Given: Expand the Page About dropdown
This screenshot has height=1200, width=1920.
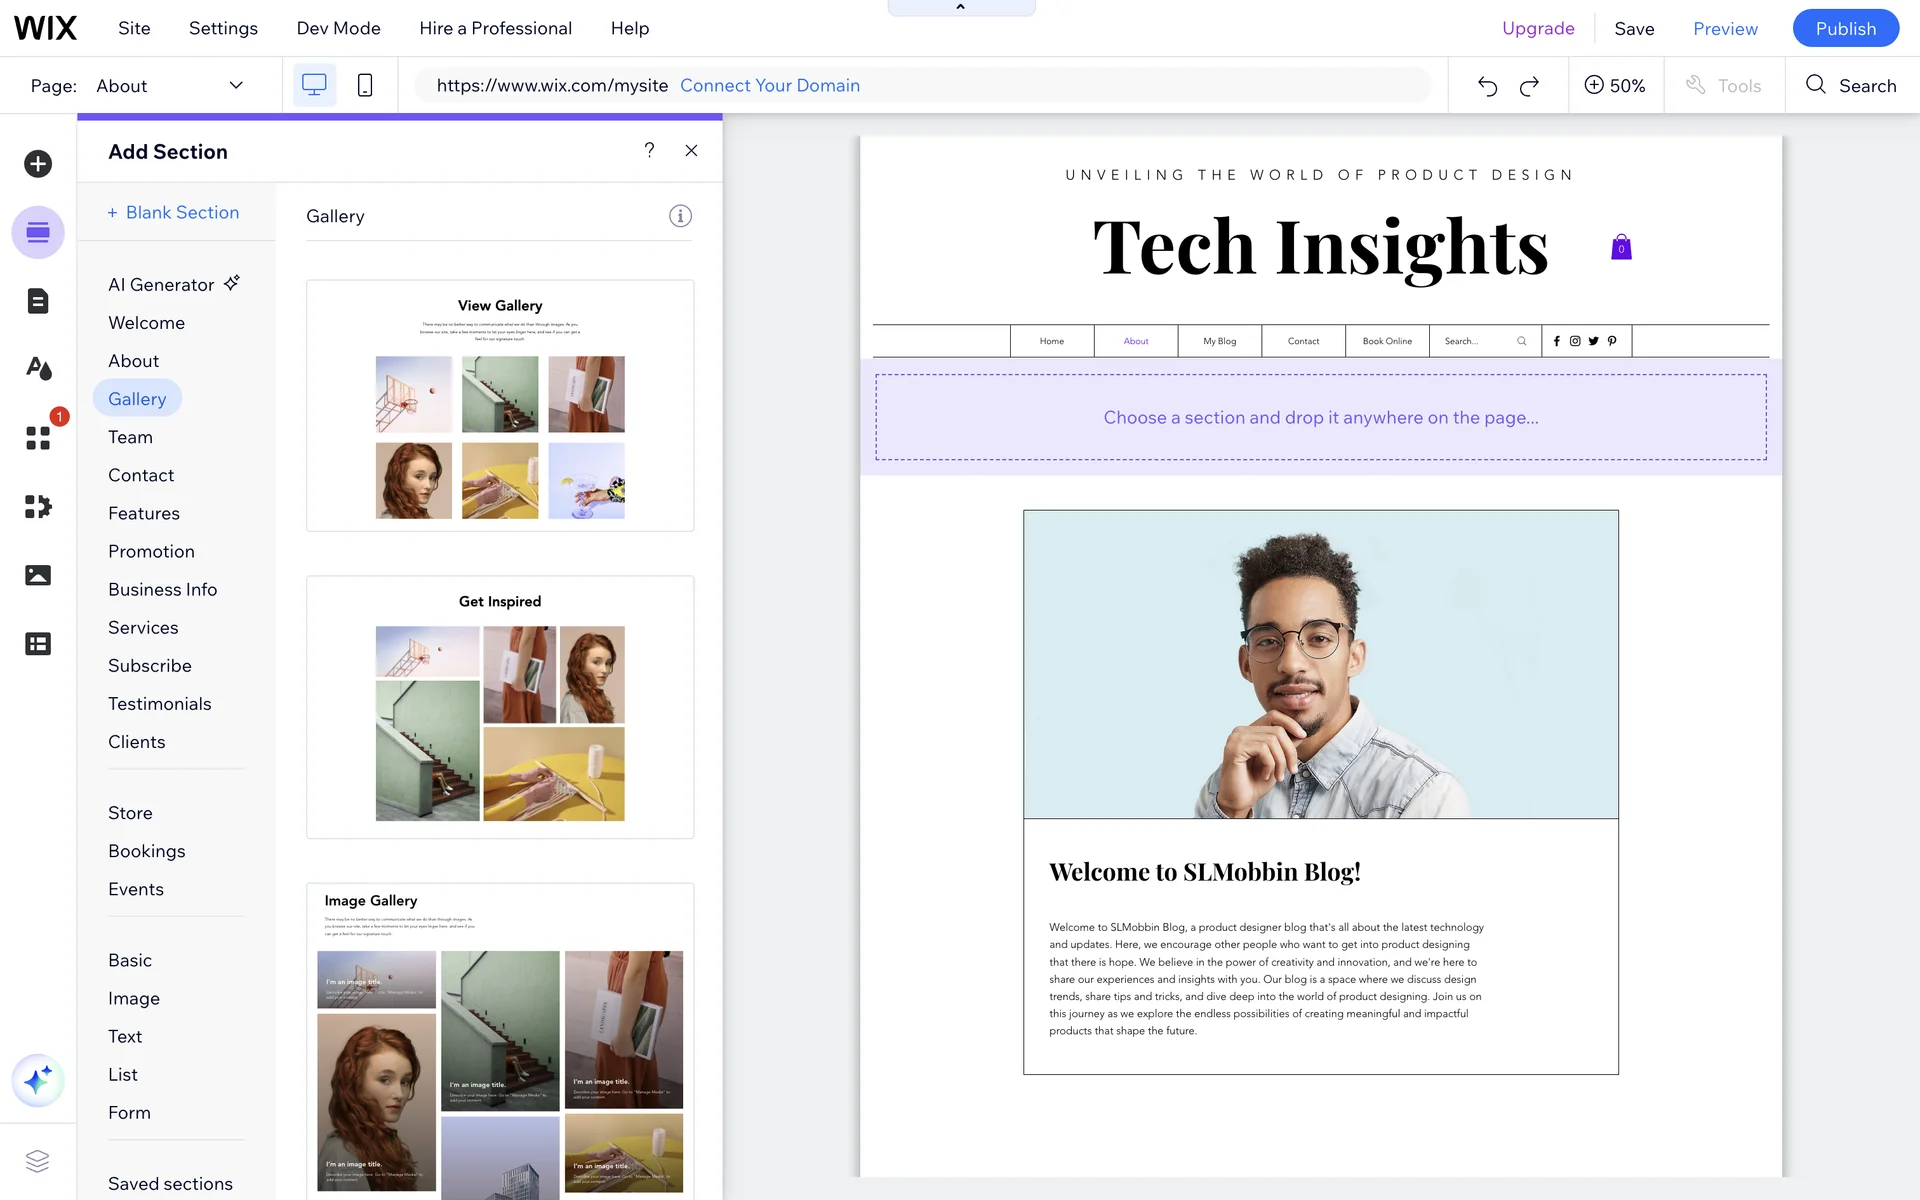Looking at the screenshot, I should click(236, 85).
